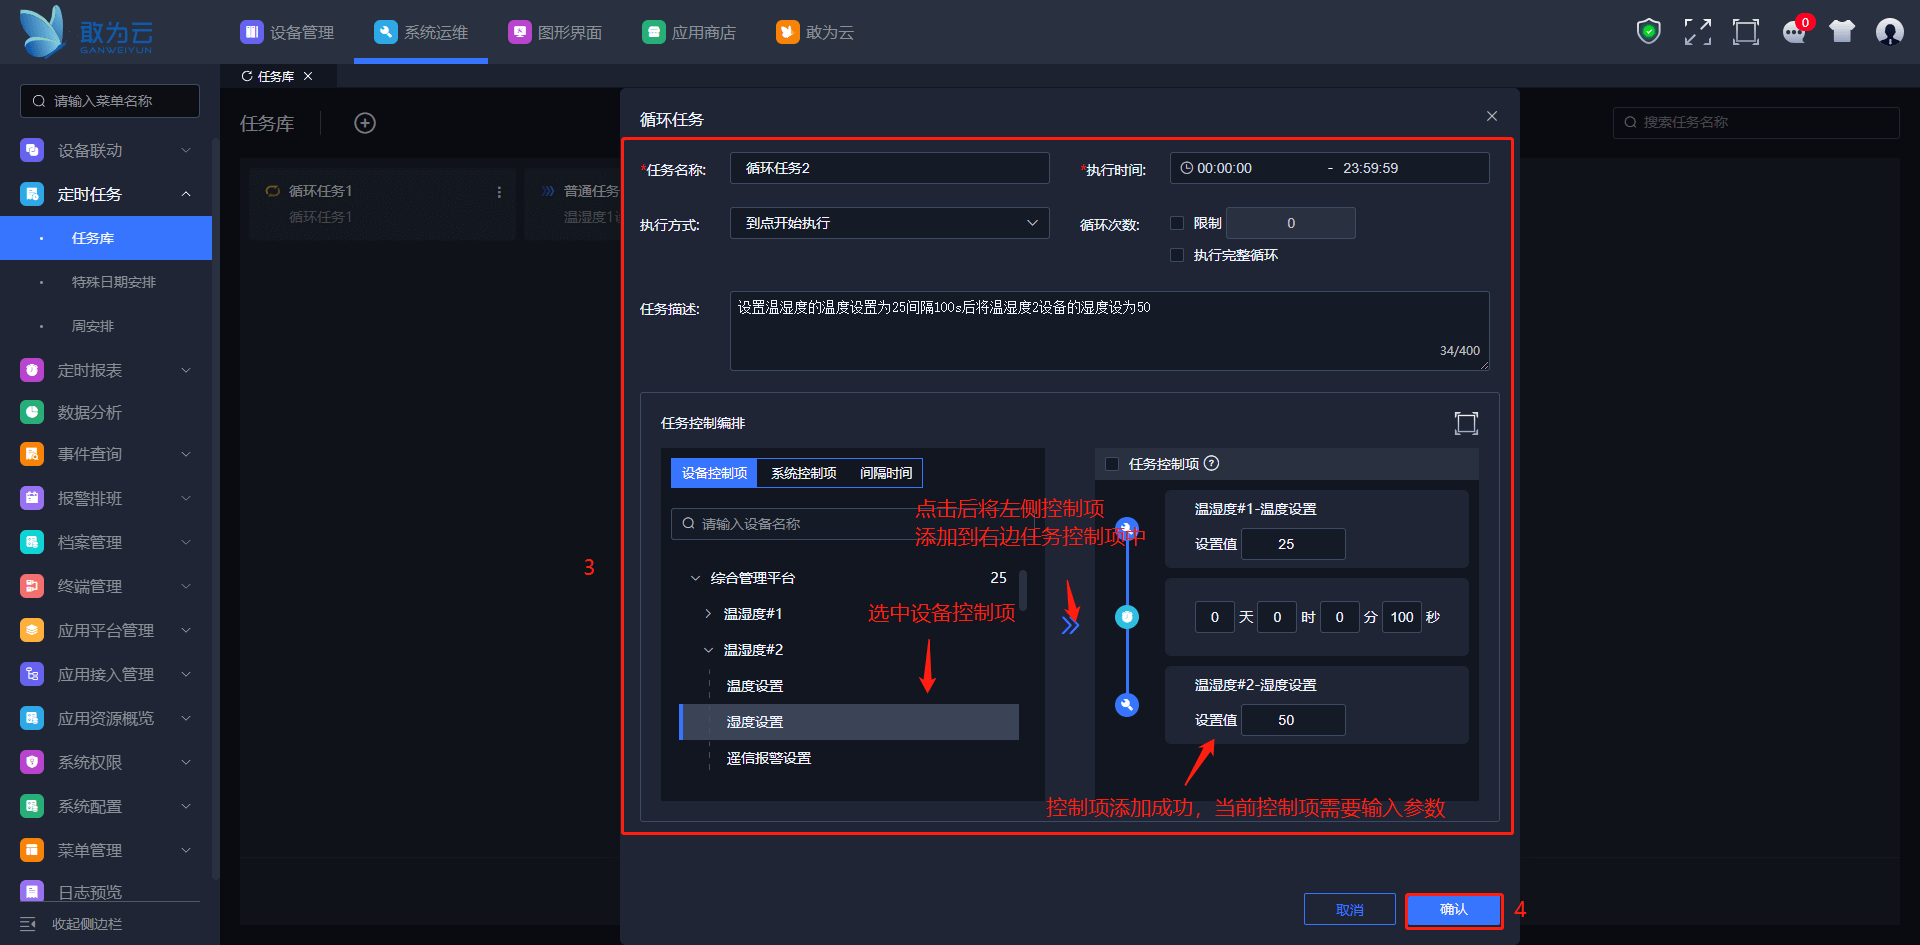Click the user avatar profile icon
1920x945 pixels.
coord(1889,32)
